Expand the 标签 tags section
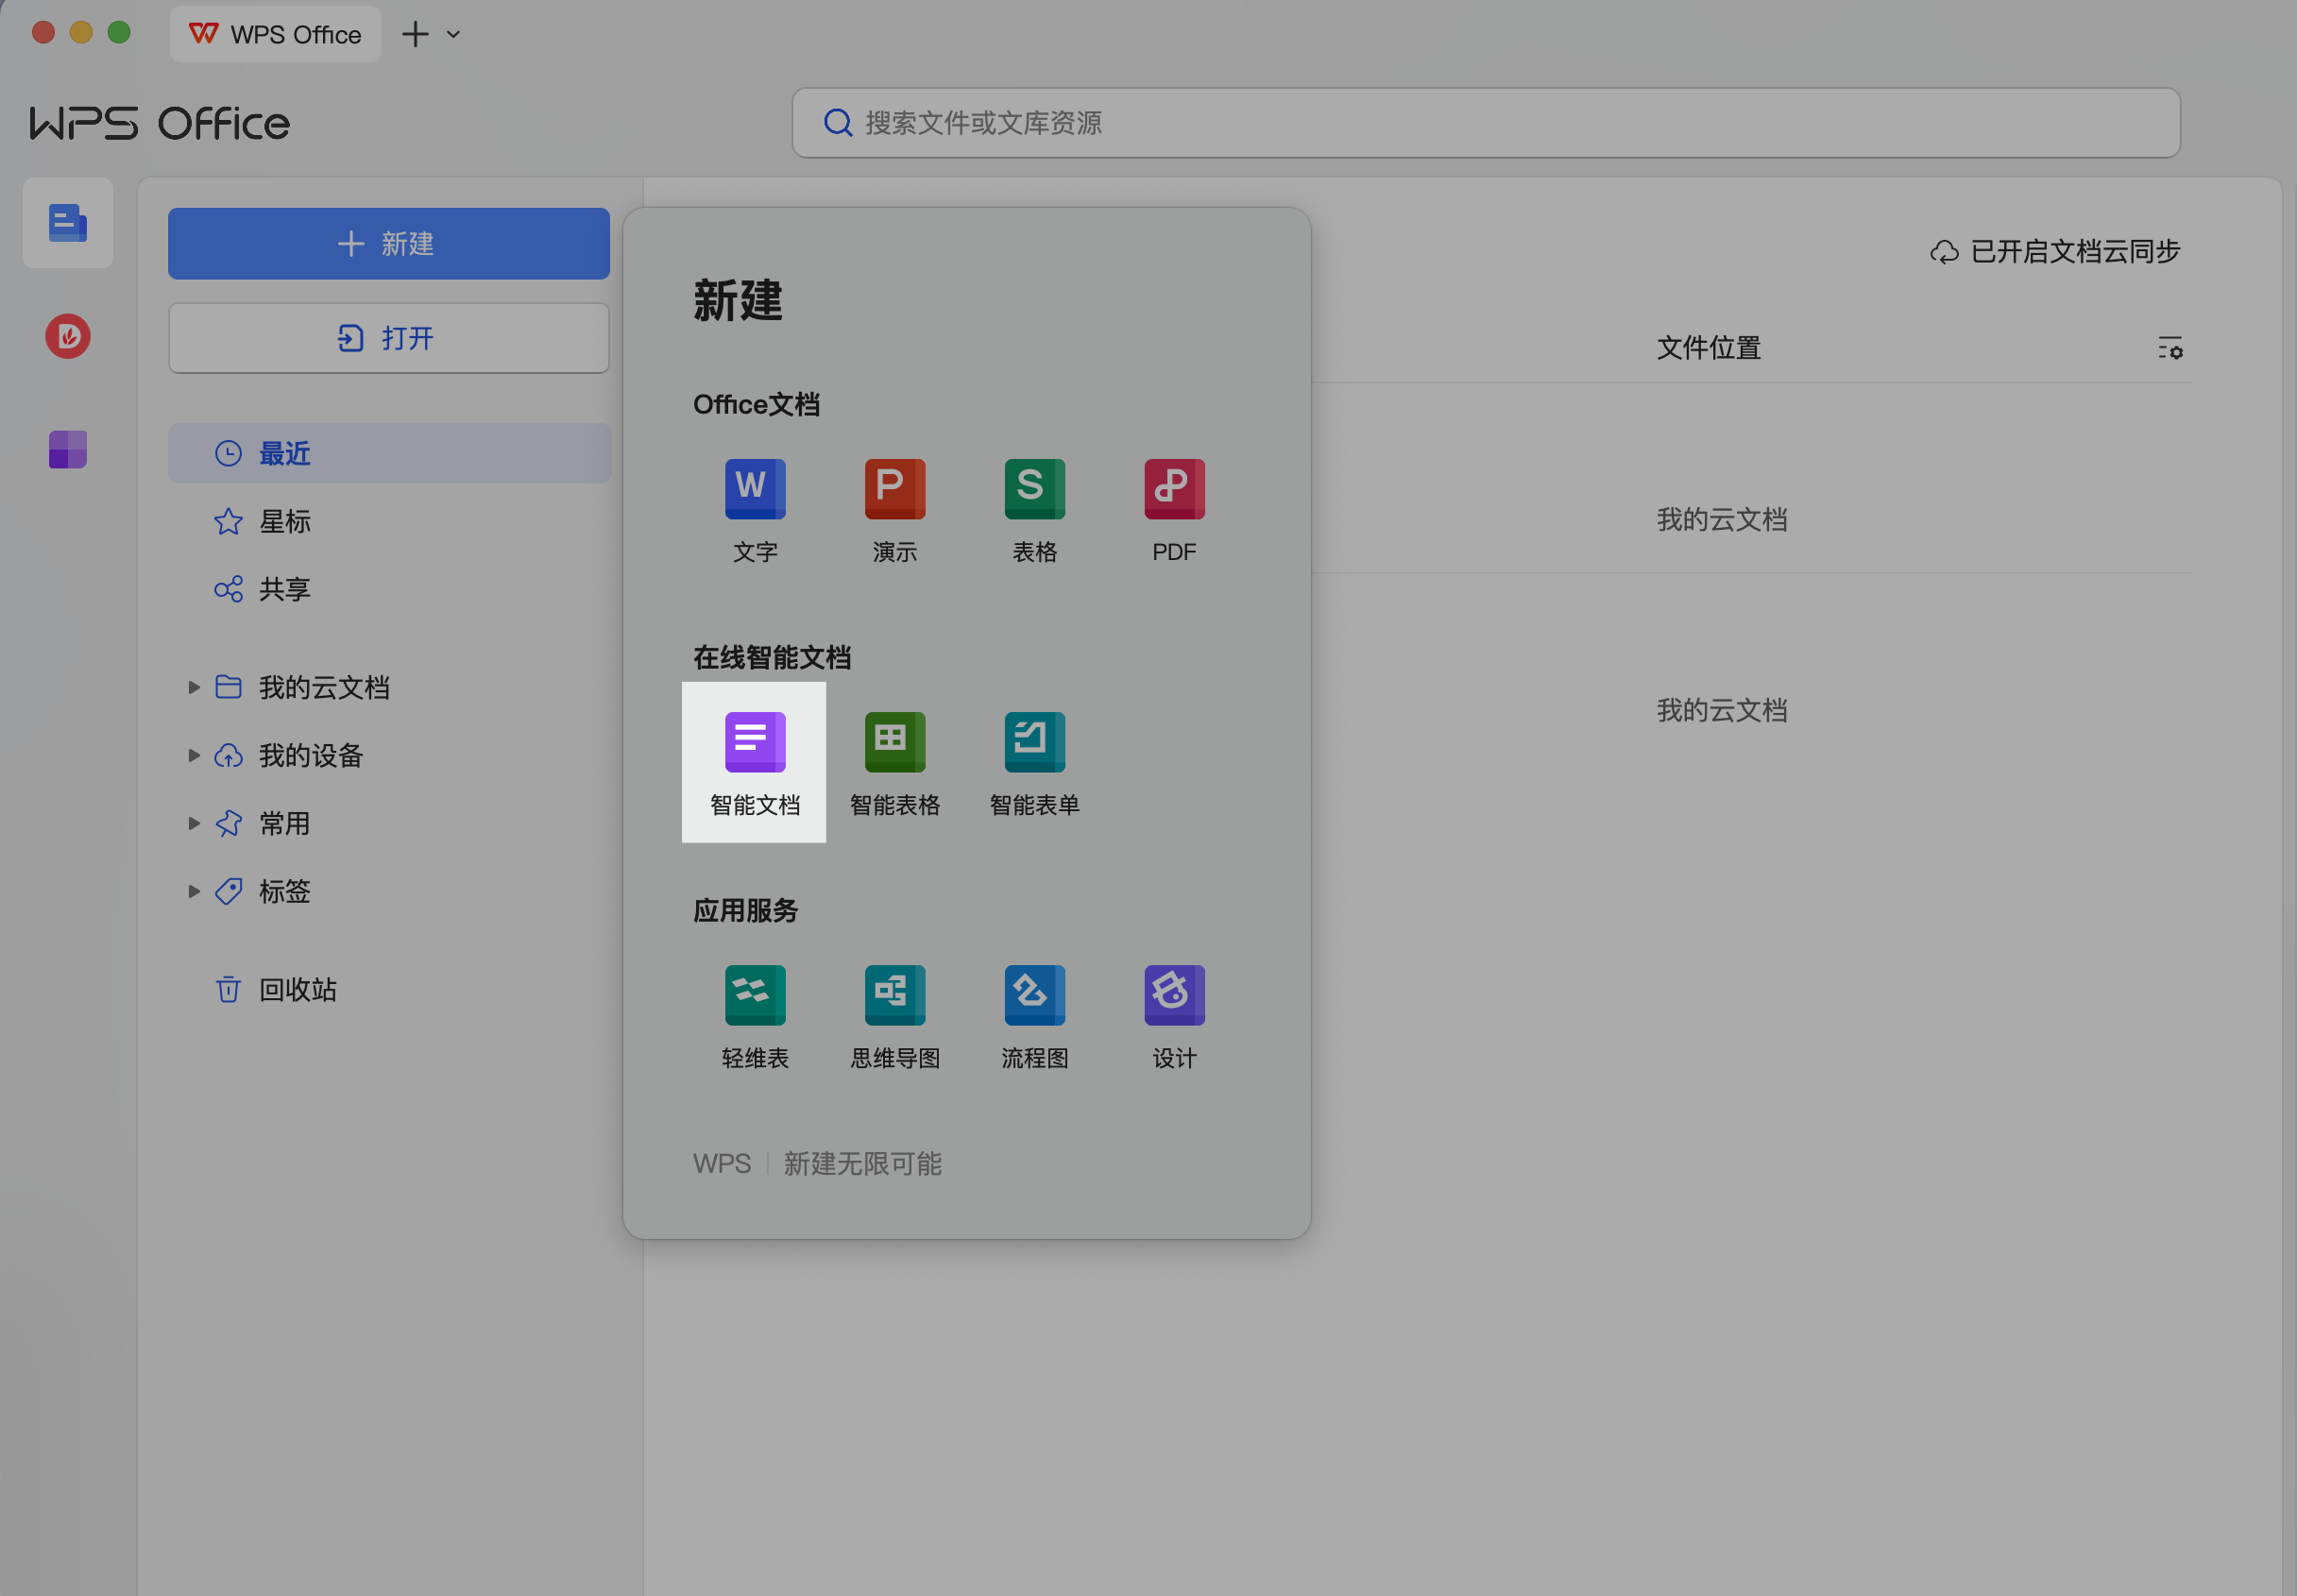Viewport: 2297px width, 1596px height. [x=194, y=891]
